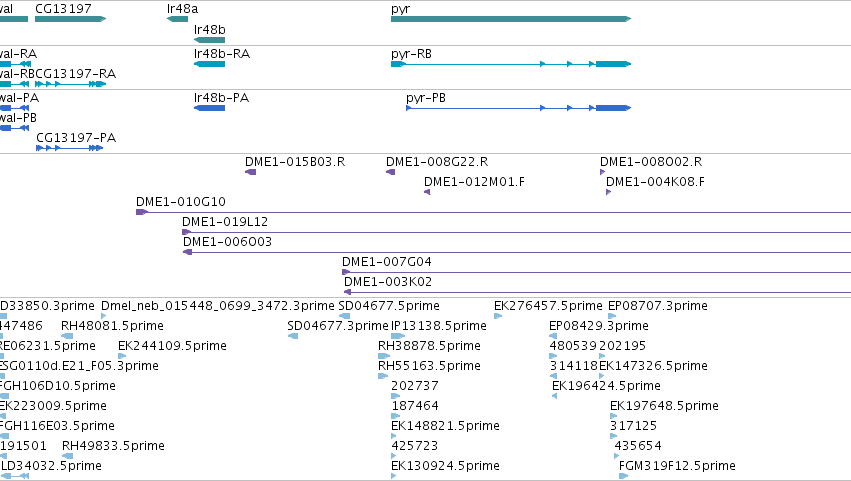Click the DME1-010G10 BAC clone line
The width and height of the screenshot is (851, 481).
[493, 212]
